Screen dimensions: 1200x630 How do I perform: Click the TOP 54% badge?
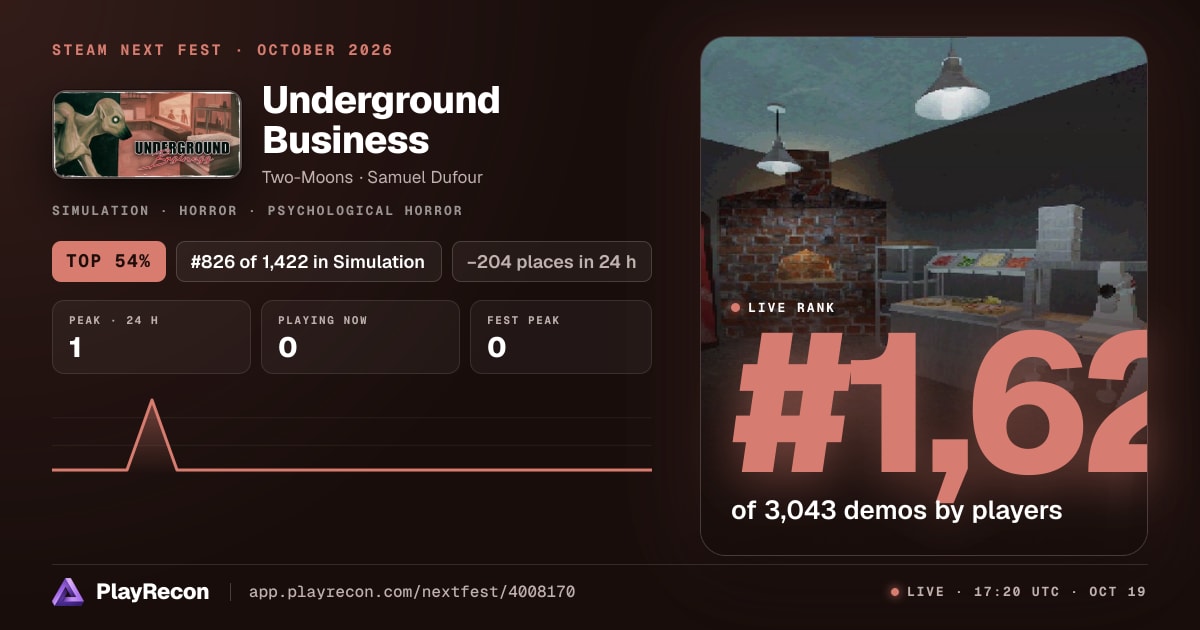pyautogui.click(x=108, y=261)
